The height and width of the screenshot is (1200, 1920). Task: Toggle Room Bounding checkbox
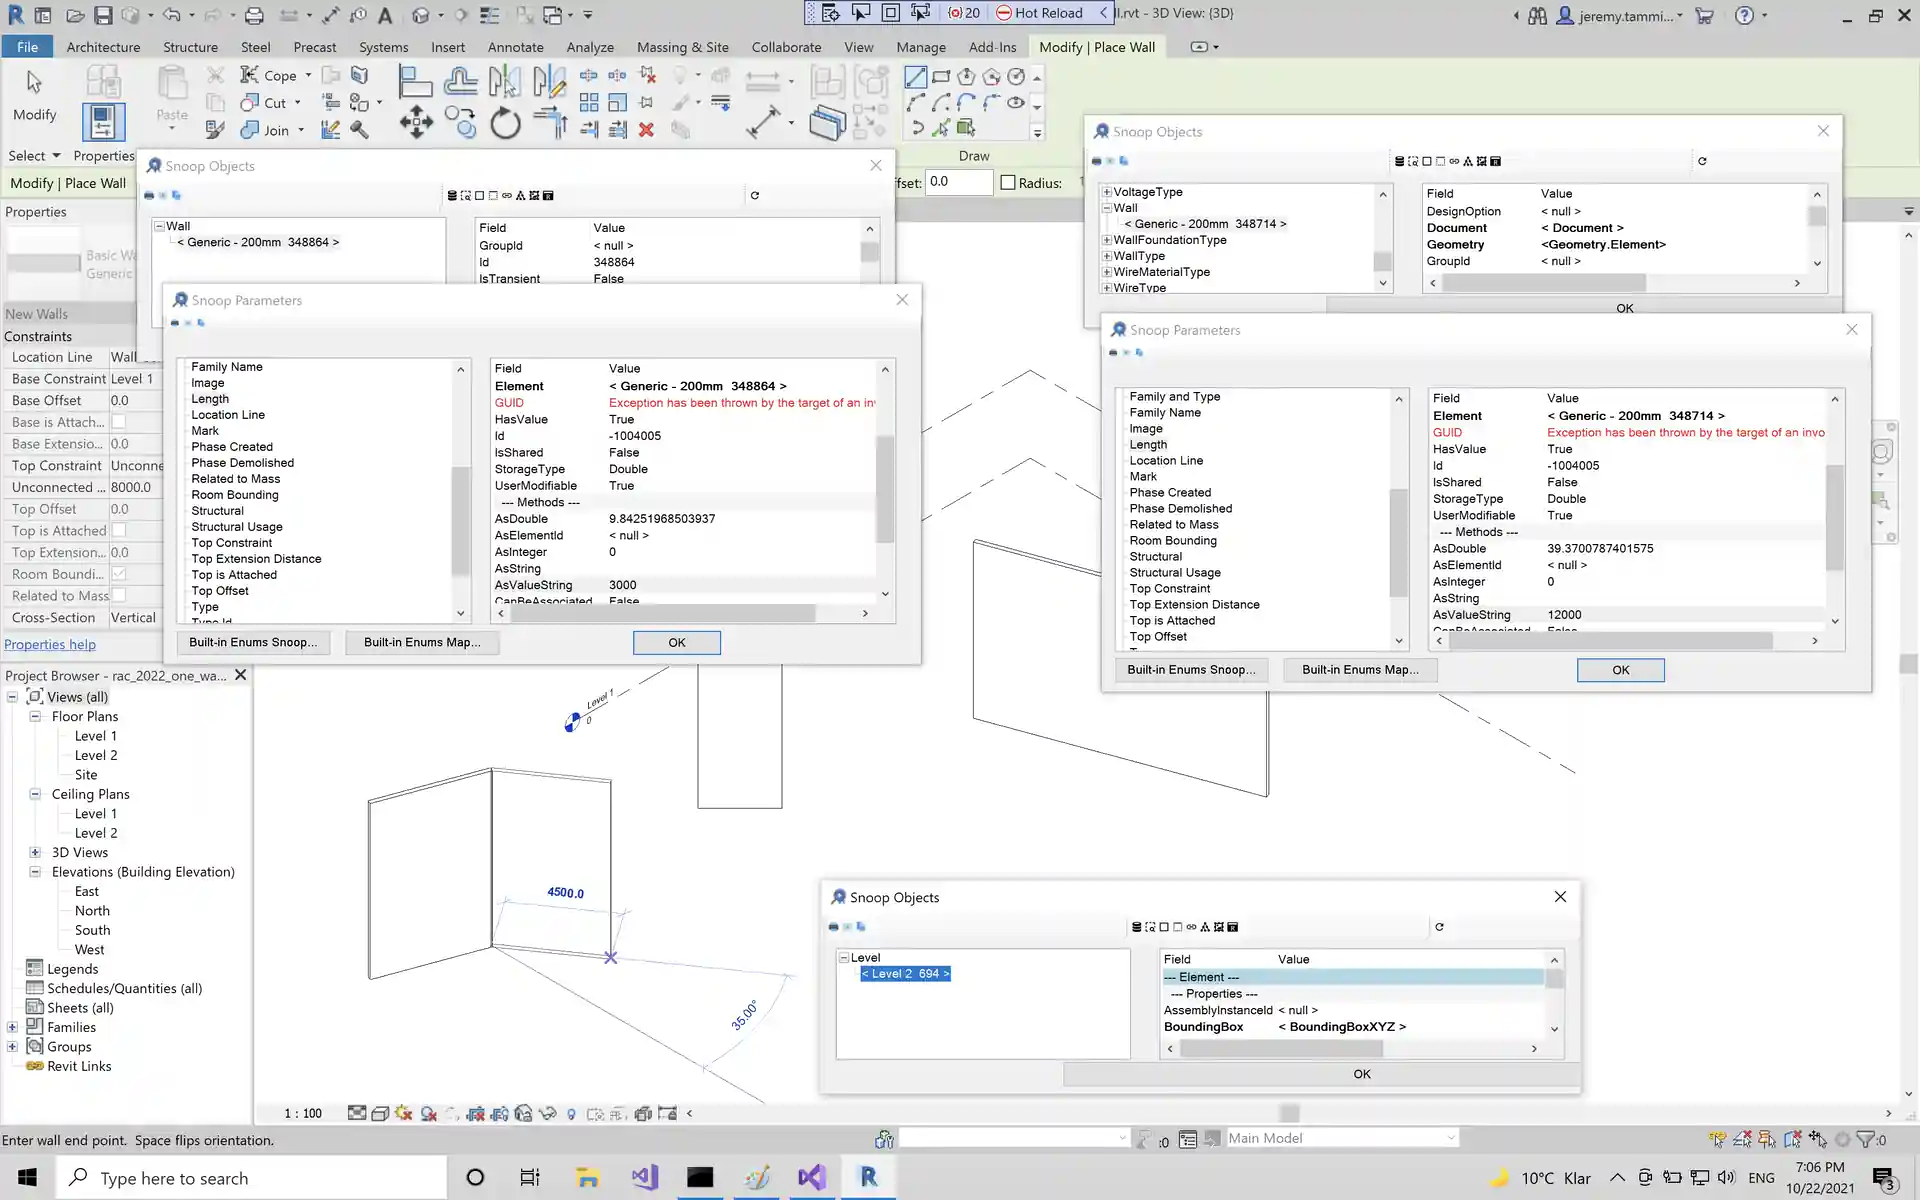[x=119, y=574]
